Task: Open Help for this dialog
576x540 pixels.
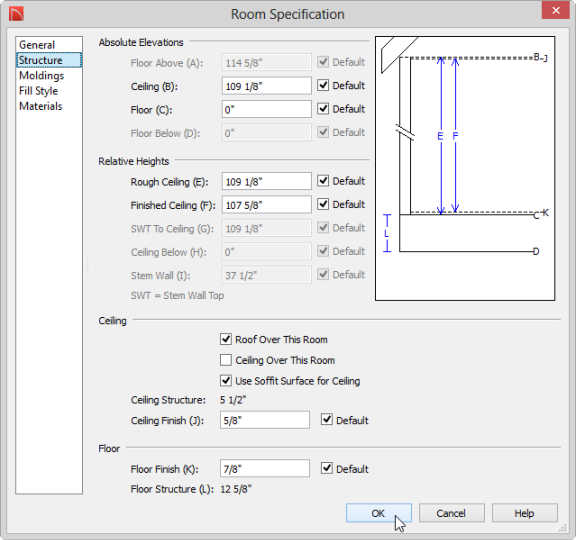Action: (525, 513)
